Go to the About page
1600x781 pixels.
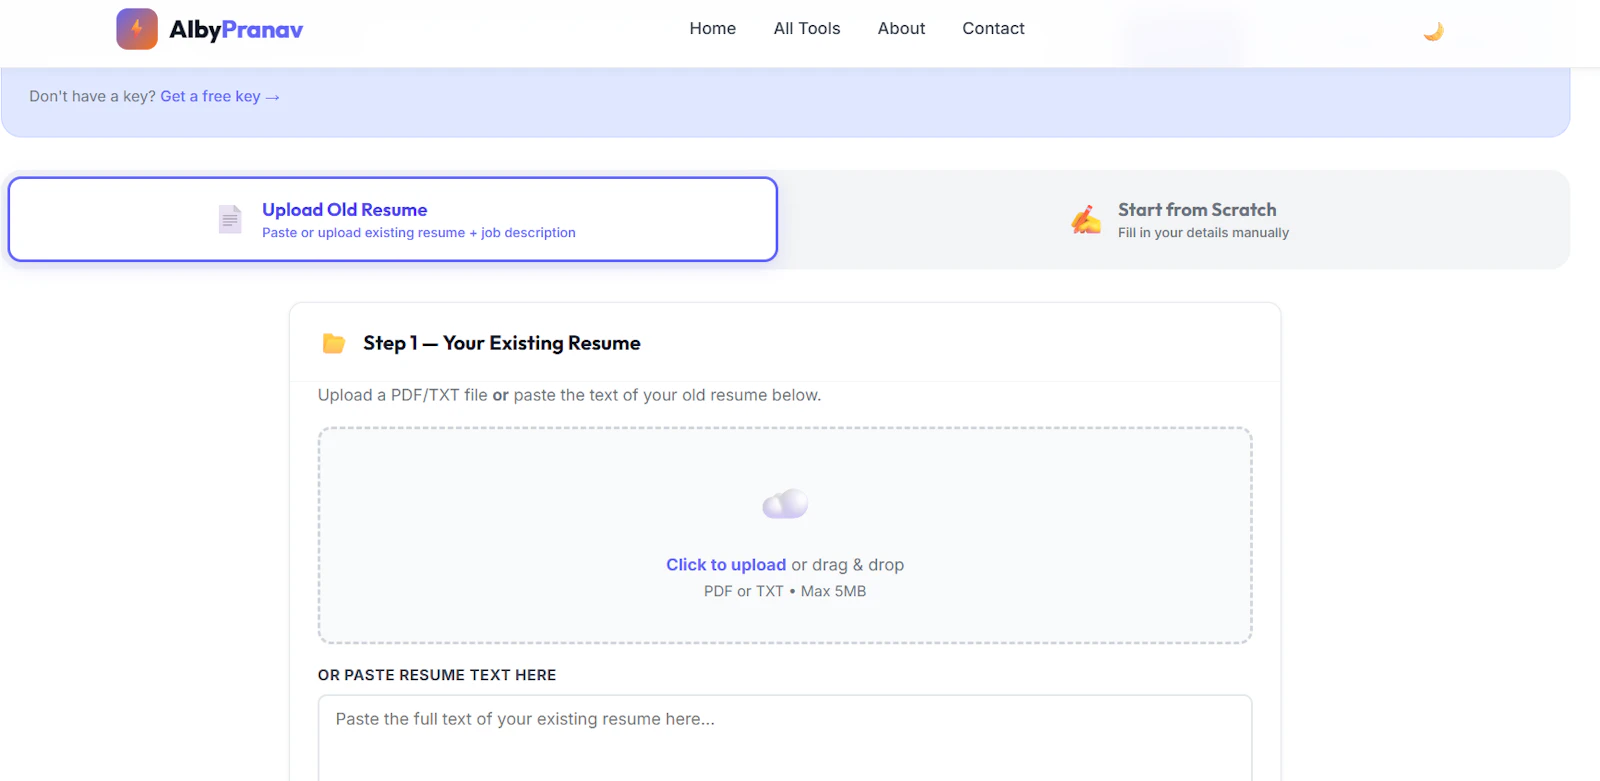coord(901,29)
